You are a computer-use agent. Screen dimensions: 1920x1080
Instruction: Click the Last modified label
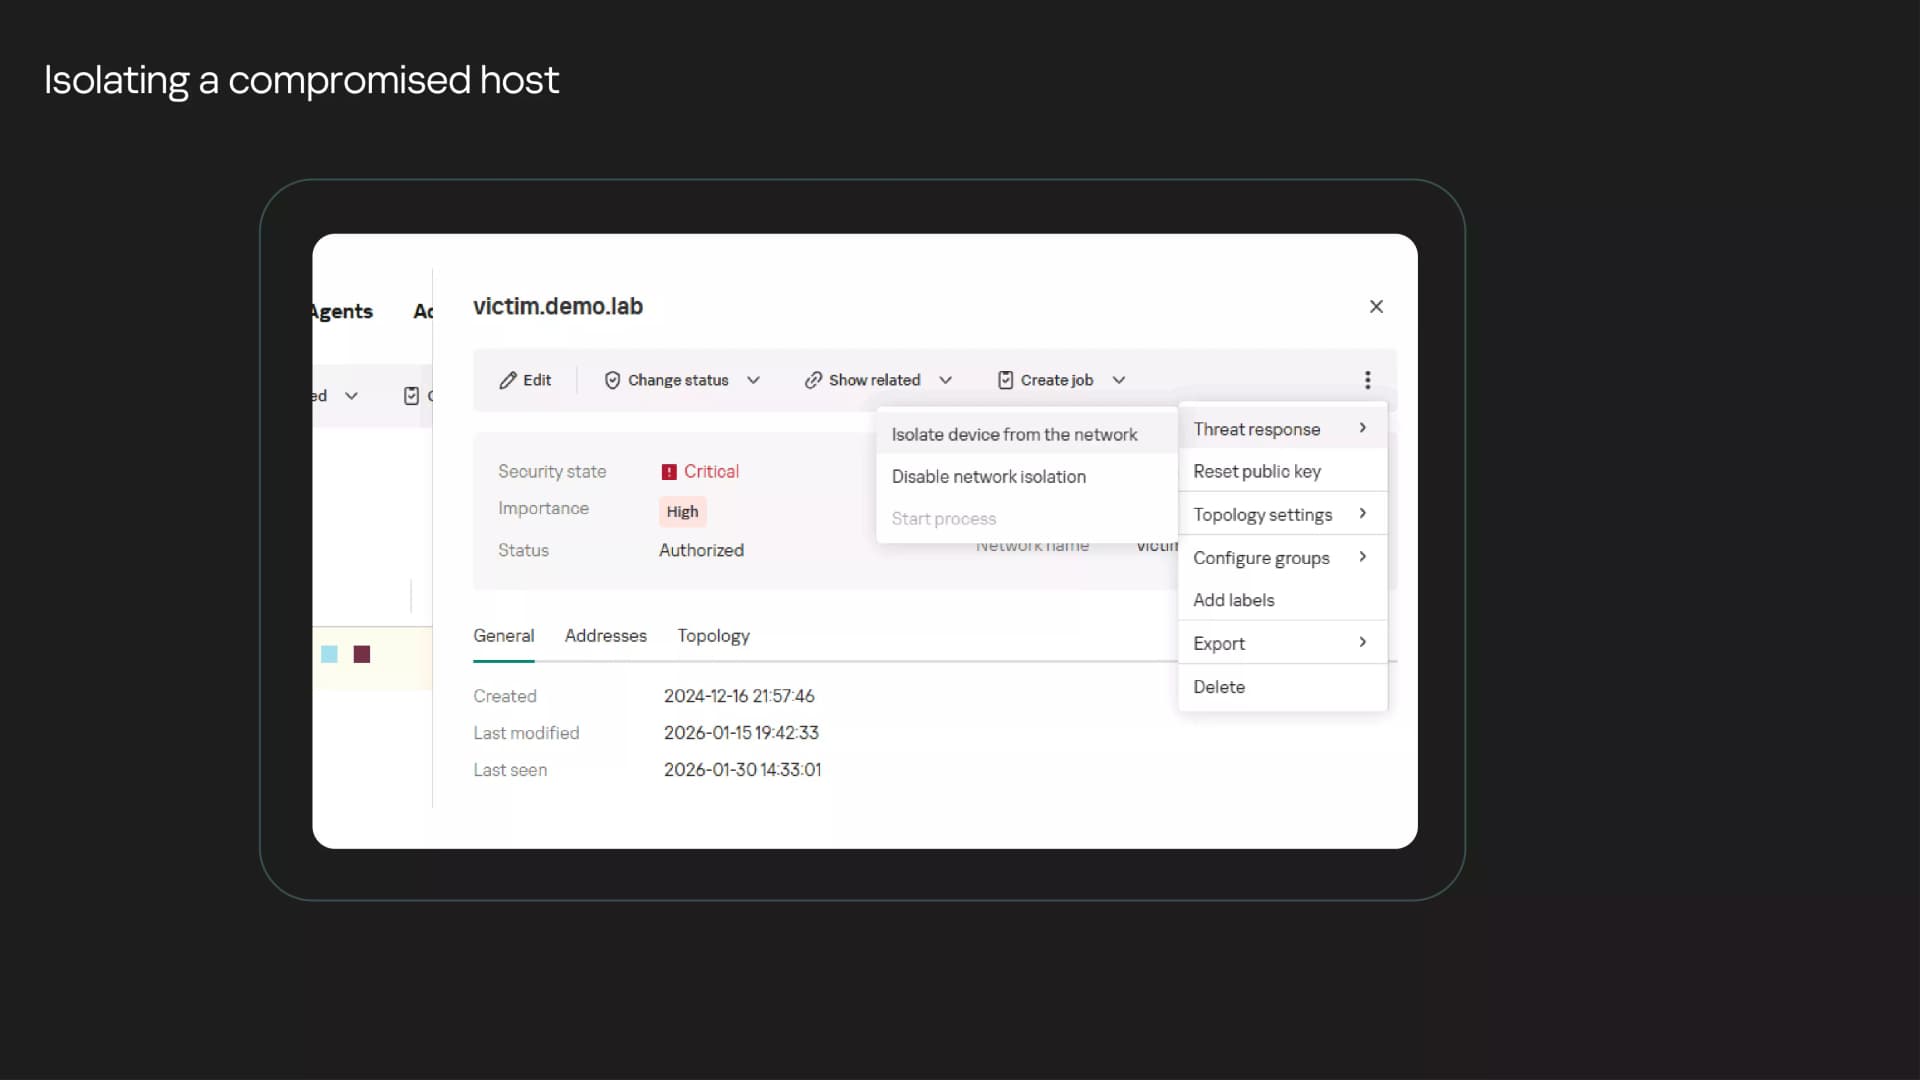tap(526, 733)
